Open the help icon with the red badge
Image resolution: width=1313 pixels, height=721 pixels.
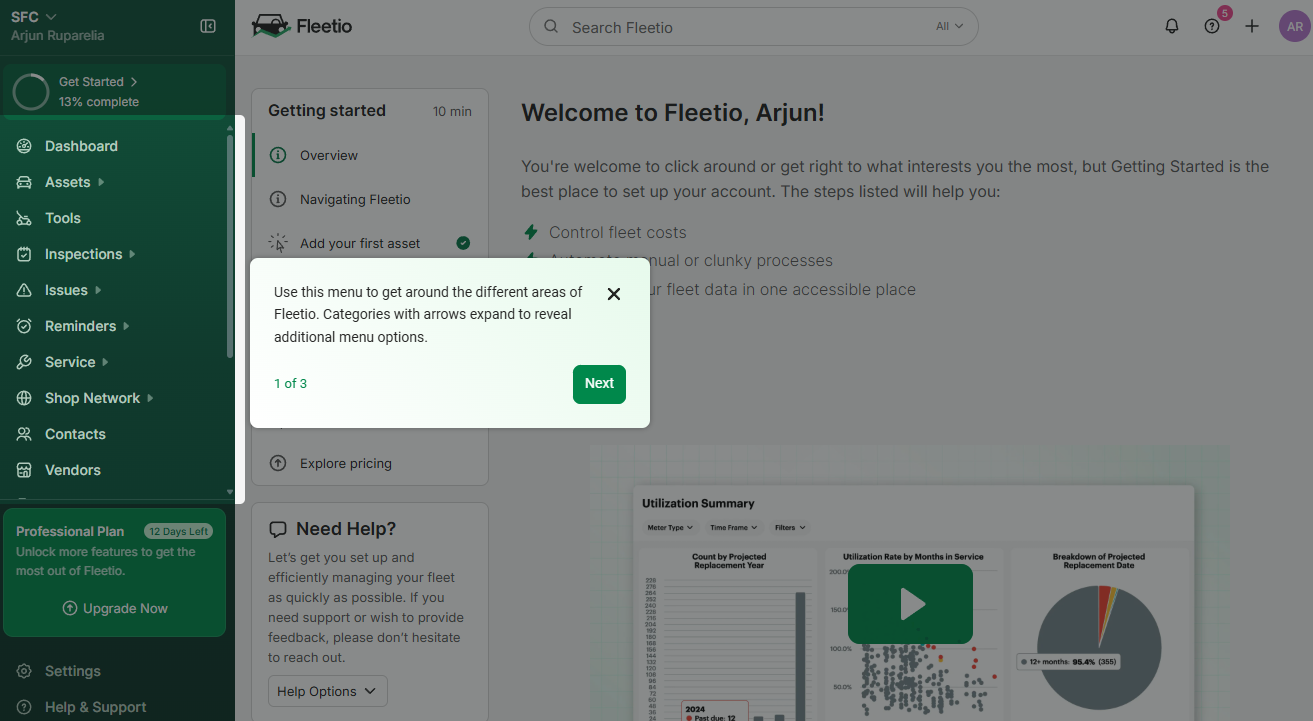tap(1211, 26)
